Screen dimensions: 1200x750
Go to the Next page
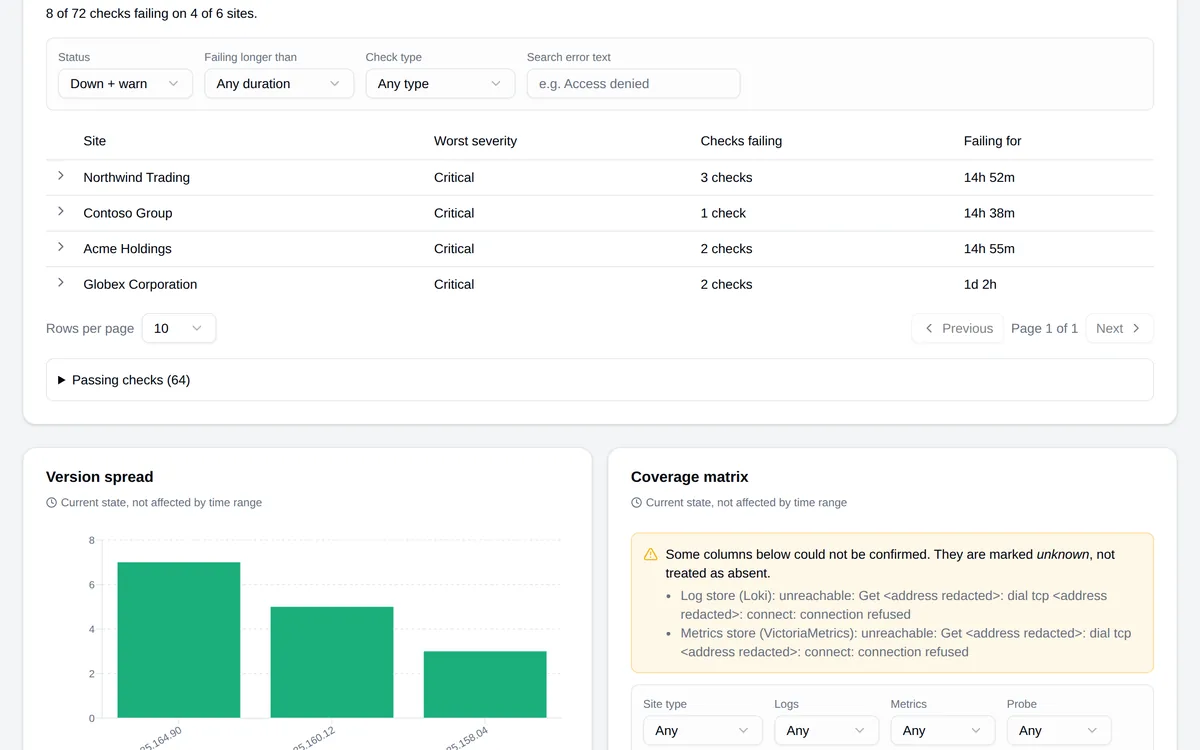[1119, 328]
